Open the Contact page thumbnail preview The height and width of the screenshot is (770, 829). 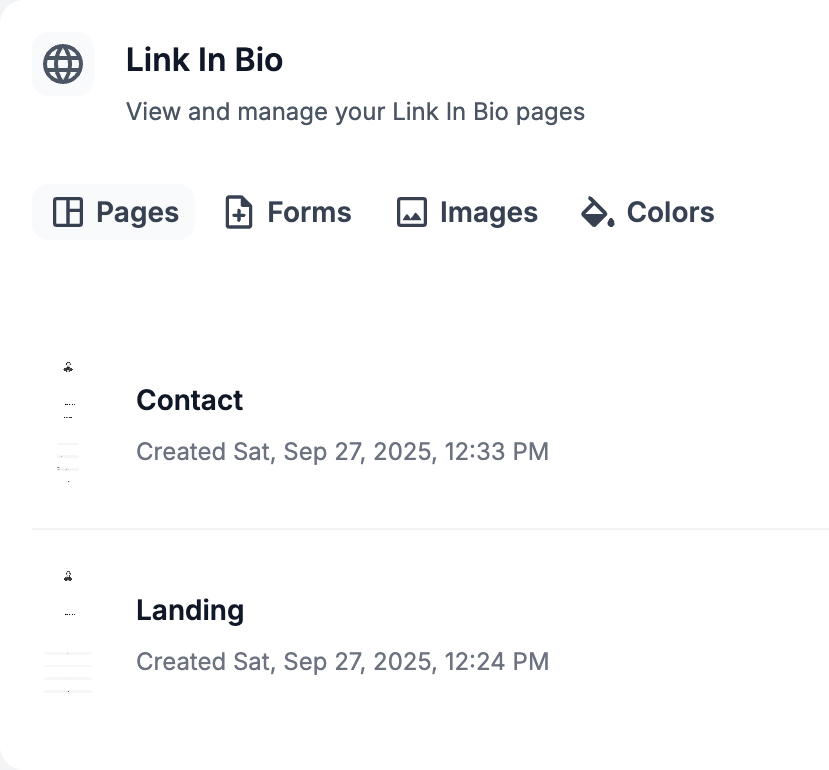pos(68,424)
